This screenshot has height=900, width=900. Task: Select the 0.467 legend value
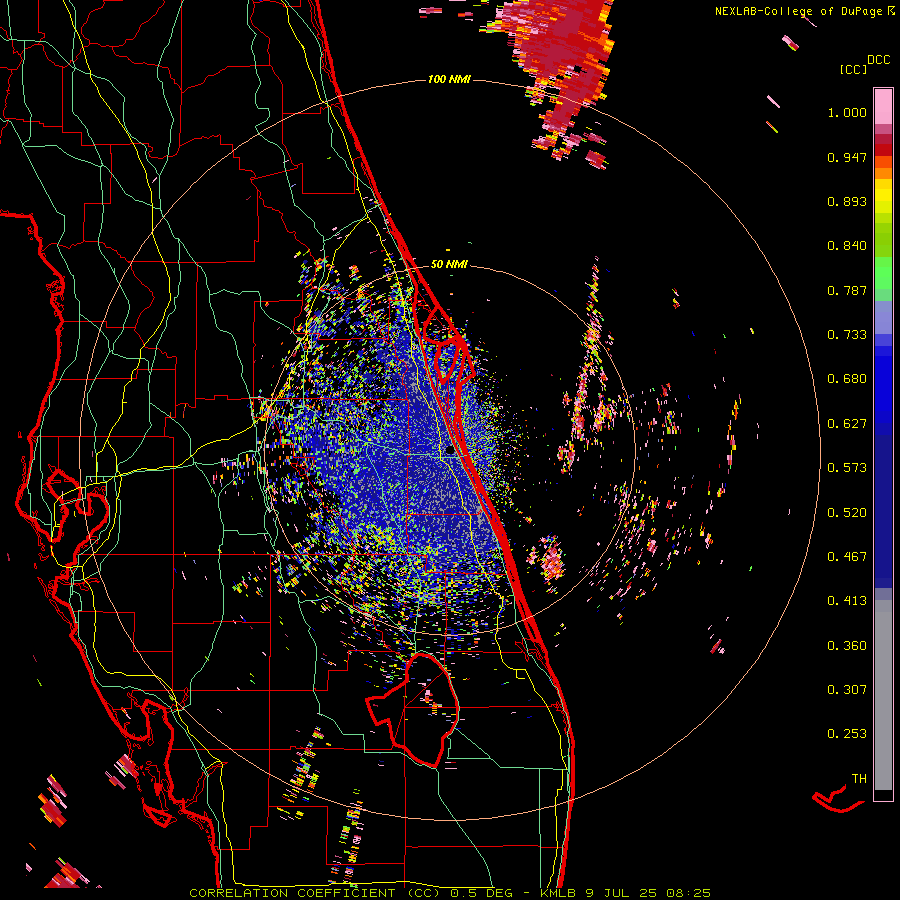point(847,557)
